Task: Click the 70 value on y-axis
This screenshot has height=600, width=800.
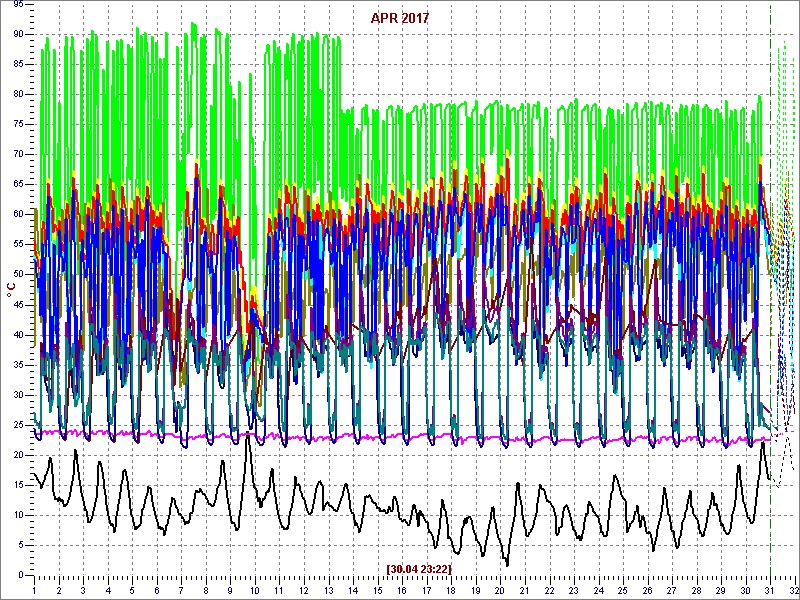Action: pos(18,153)
